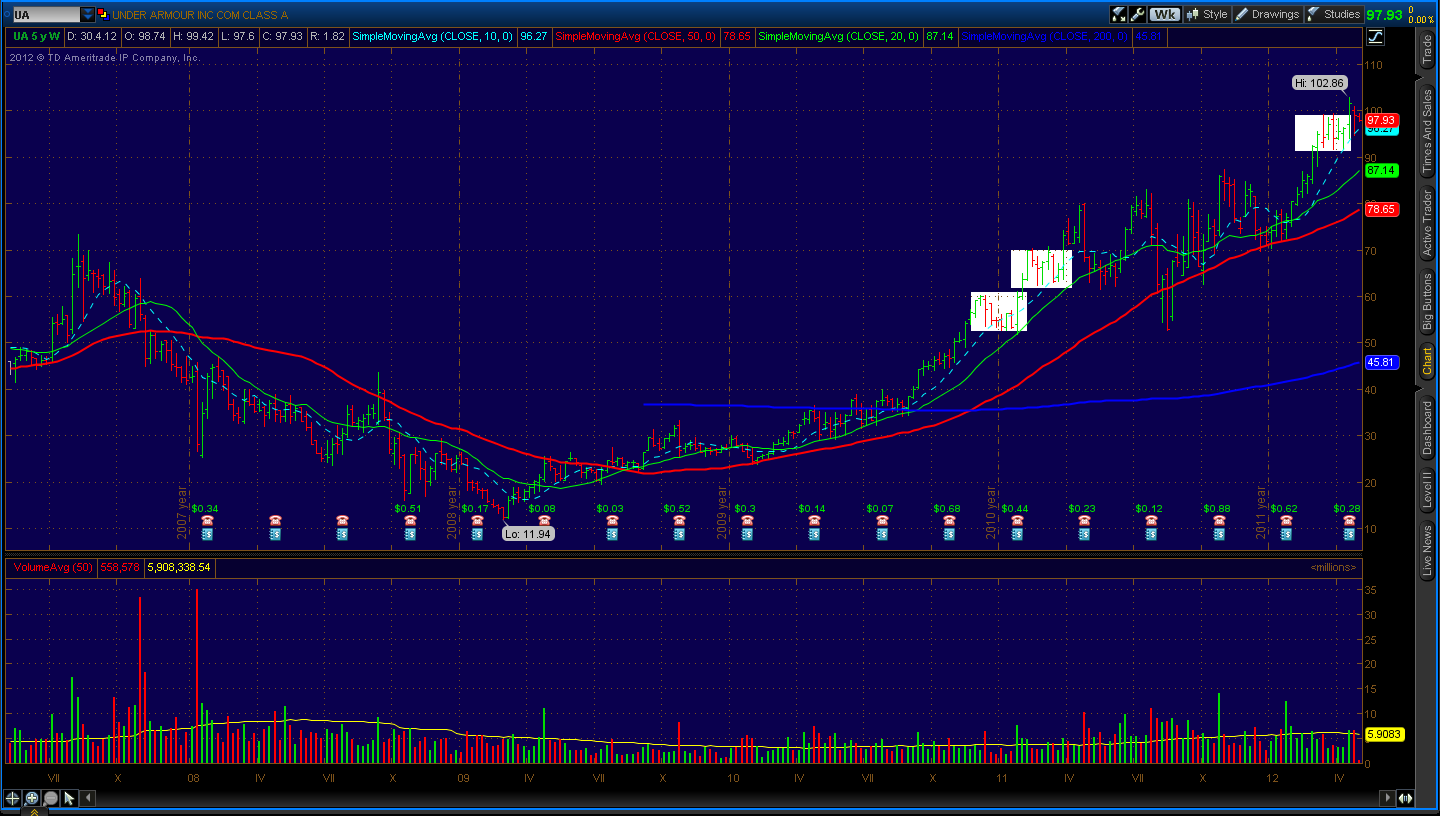Click the Lo: 11.94 price label
The height and width of the screenshot is (816, 1440).
tap(528, 534)
